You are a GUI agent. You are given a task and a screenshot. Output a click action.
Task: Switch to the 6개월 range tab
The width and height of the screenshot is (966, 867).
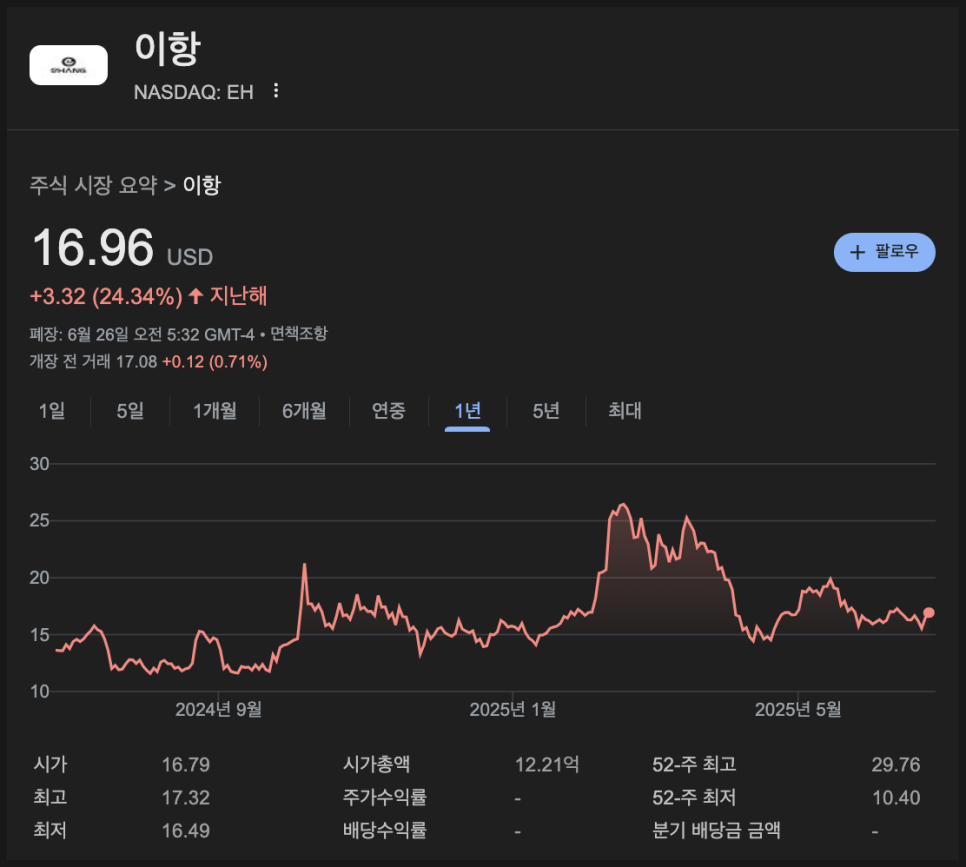click(304, 410)
